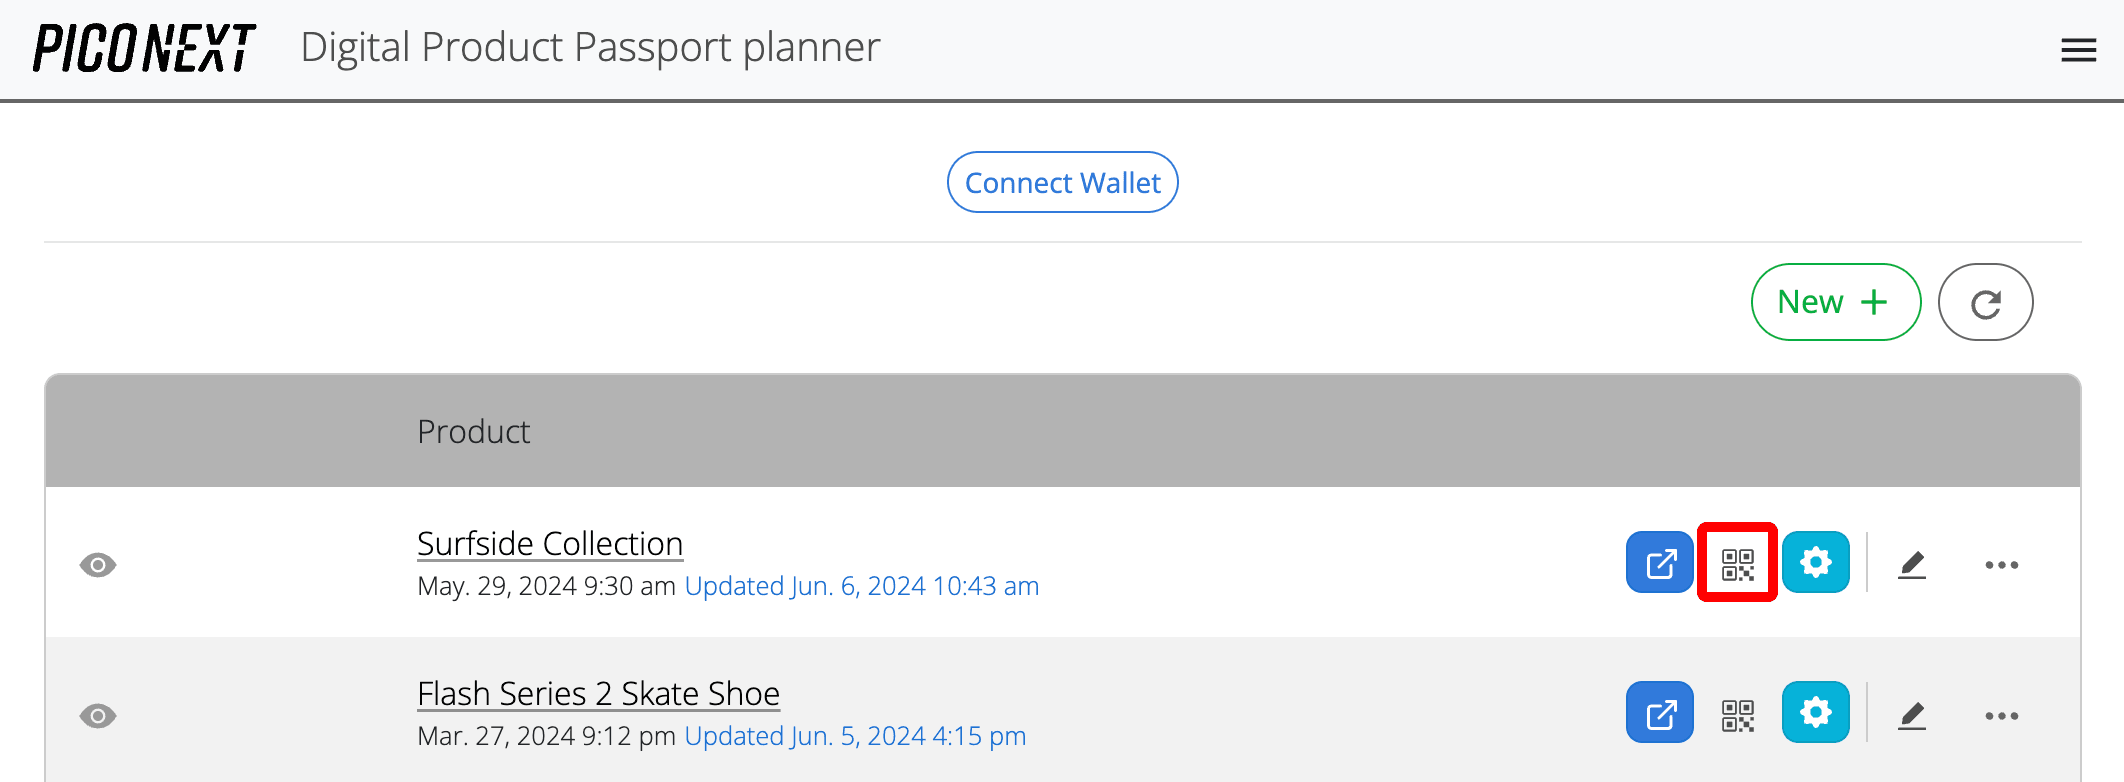Open external link for Flash Series 2
Screen dimensions: 2124x782
pos(1660,713)
